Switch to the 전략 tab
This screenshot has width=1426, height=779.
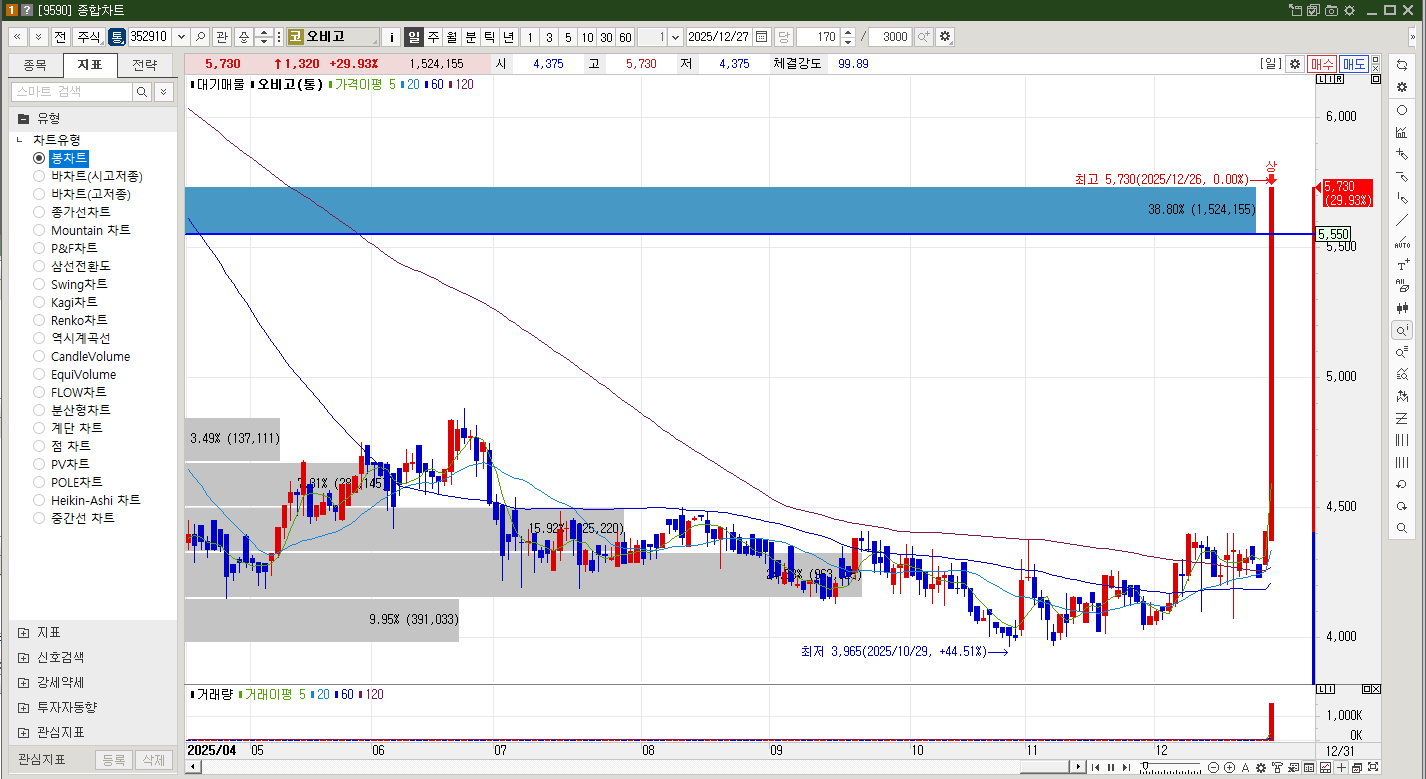click(145, 65)
